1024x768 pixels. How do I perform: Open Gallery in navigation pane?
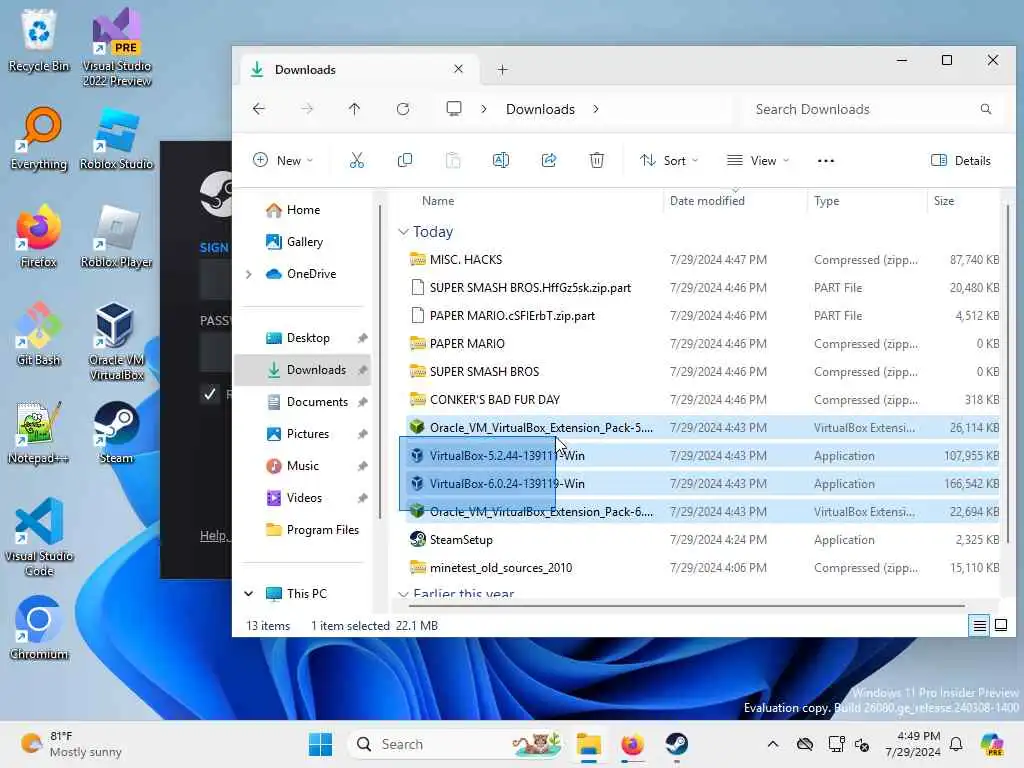[x=302, y=242]
